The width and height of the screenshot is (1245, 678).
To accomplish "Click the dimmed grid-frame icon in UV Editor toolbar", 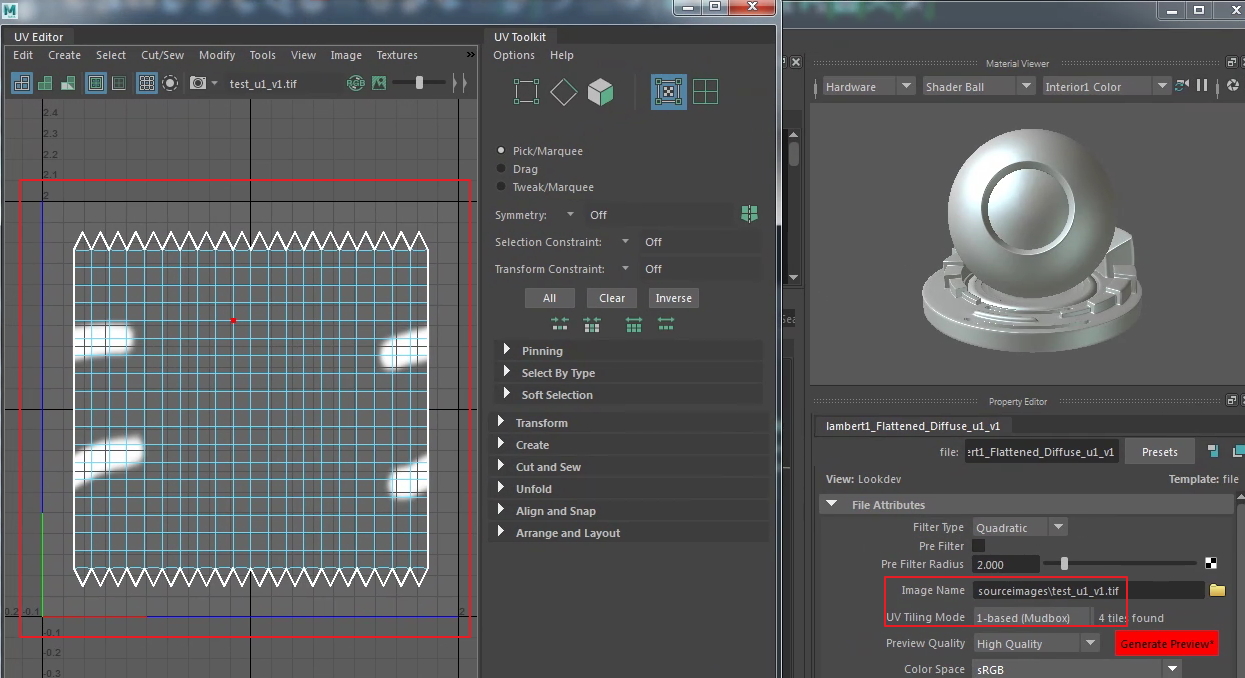I will click(119, 83).
